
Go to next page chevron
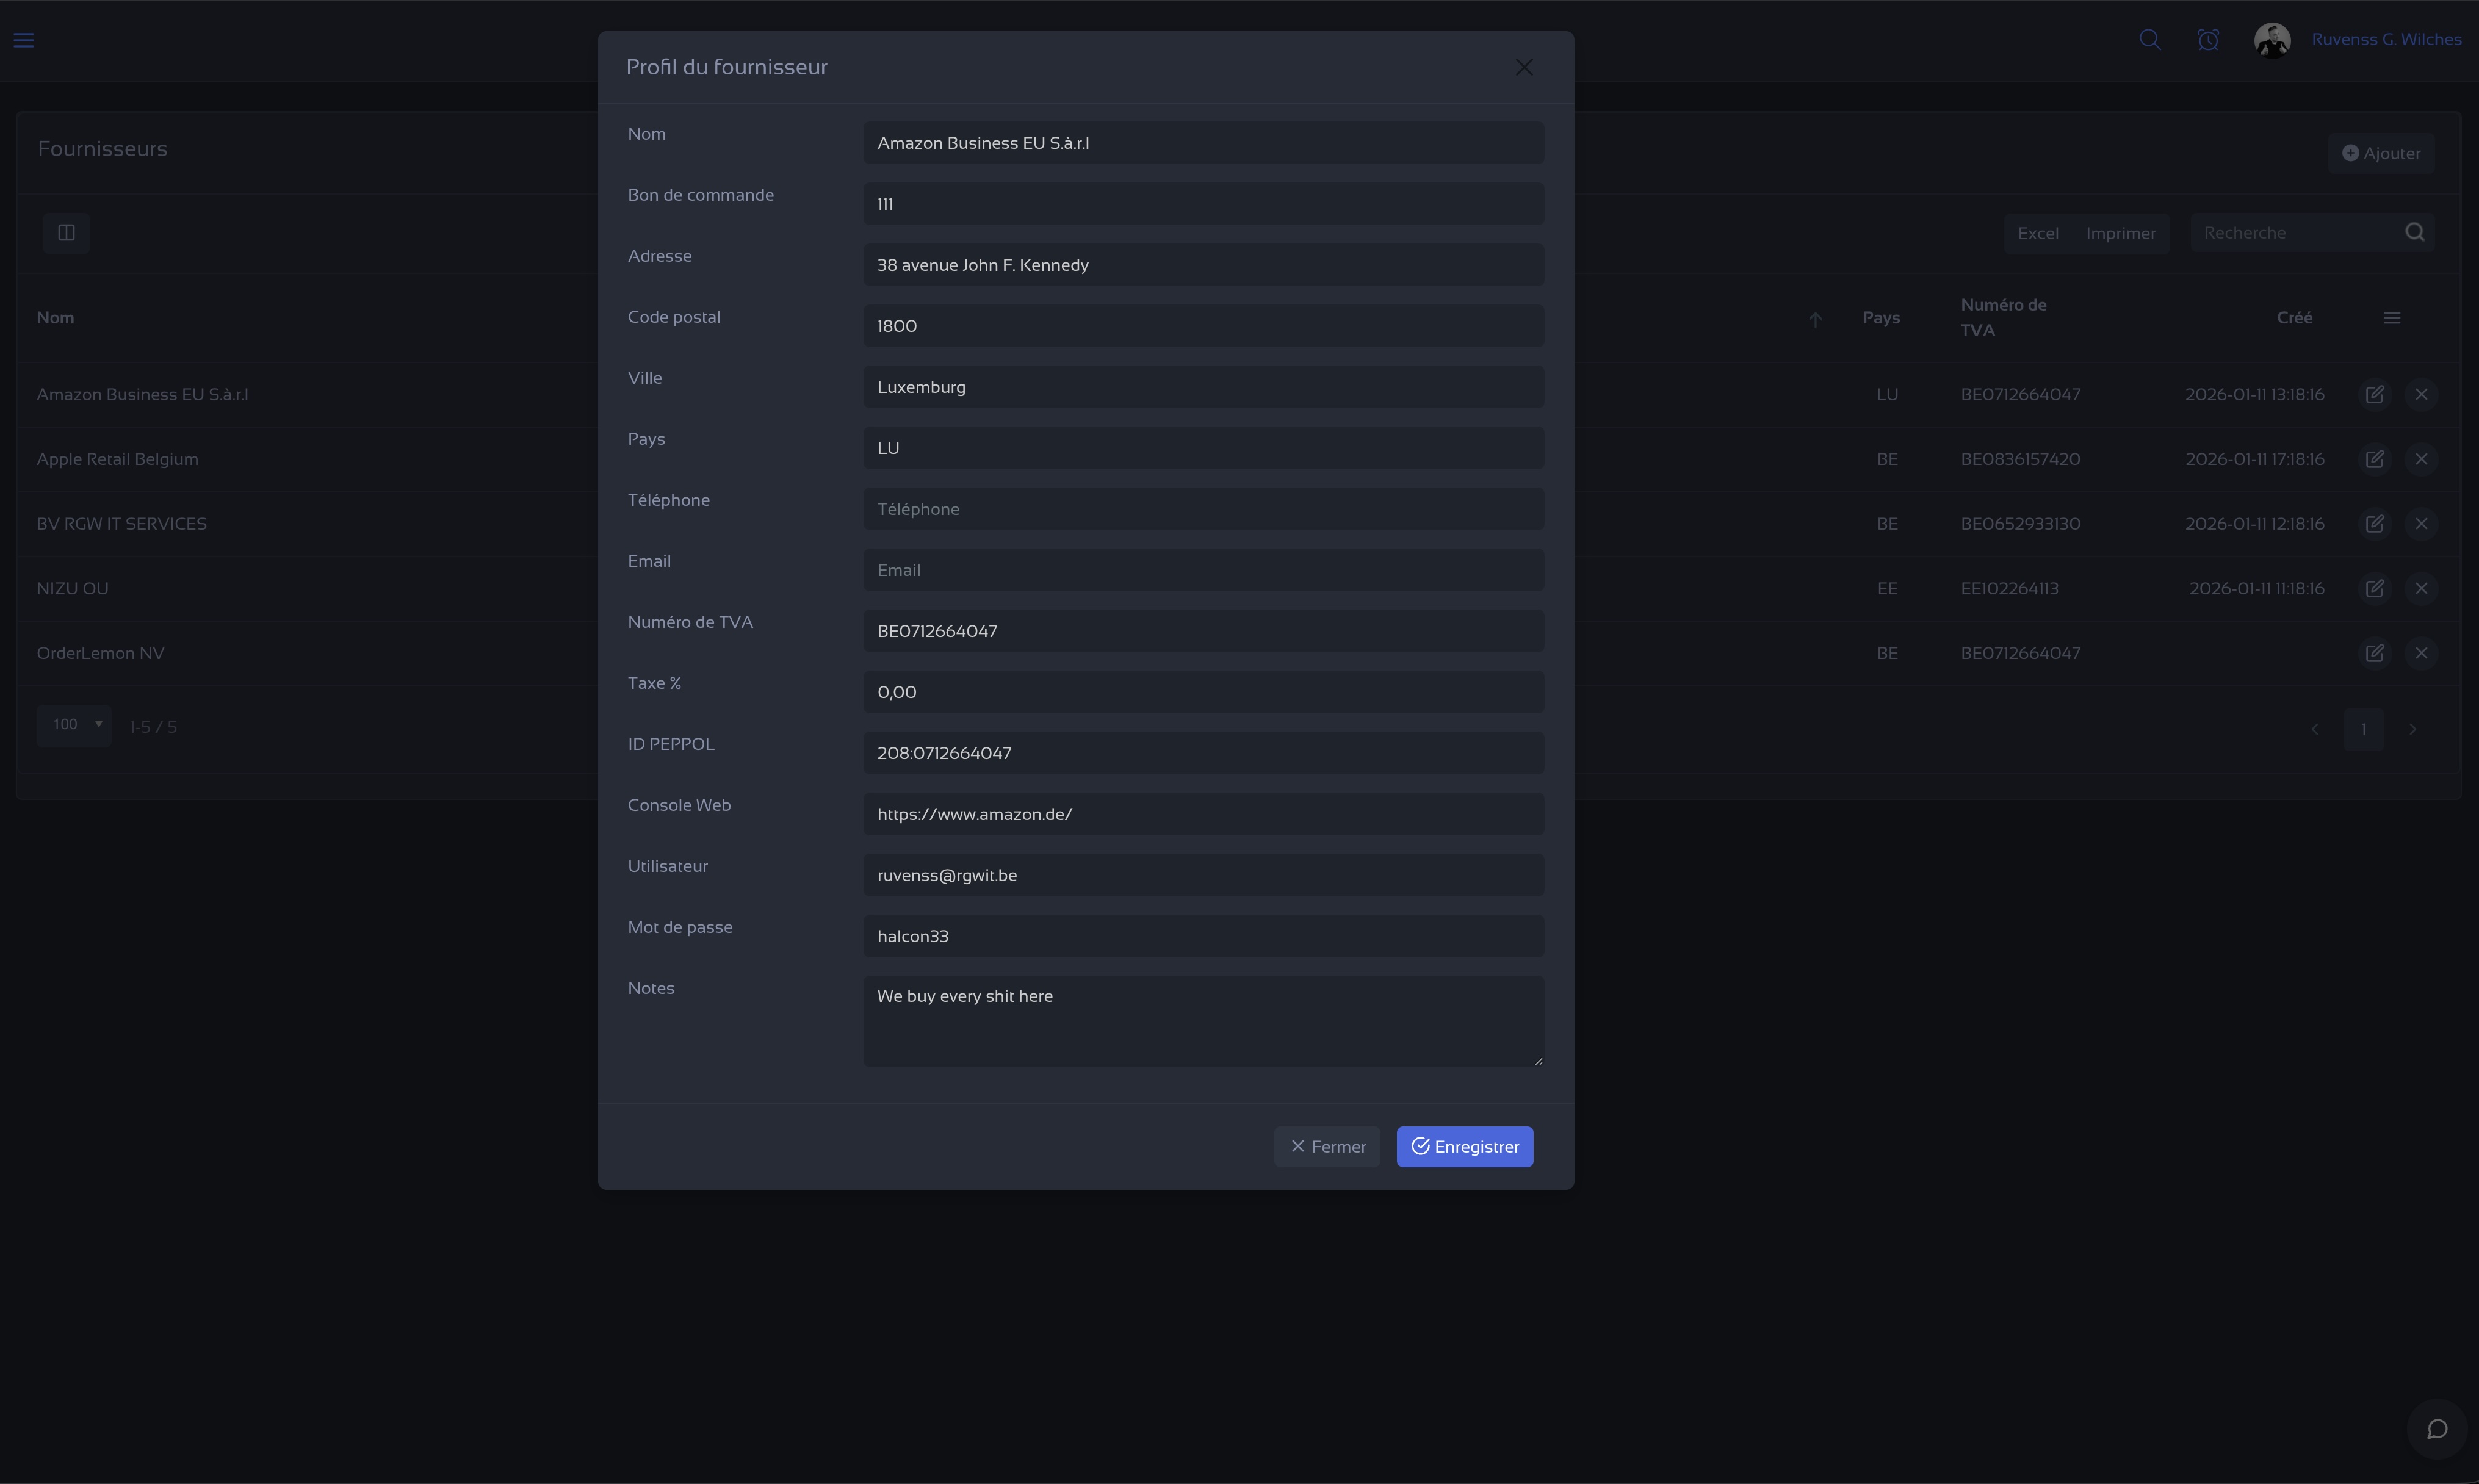[x=2412, y=729]
